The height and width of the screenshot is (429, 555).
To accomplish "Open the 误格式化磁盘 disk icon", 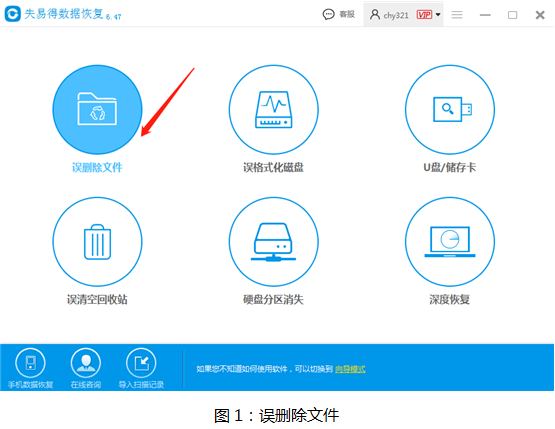I will (x=273, y=109).
